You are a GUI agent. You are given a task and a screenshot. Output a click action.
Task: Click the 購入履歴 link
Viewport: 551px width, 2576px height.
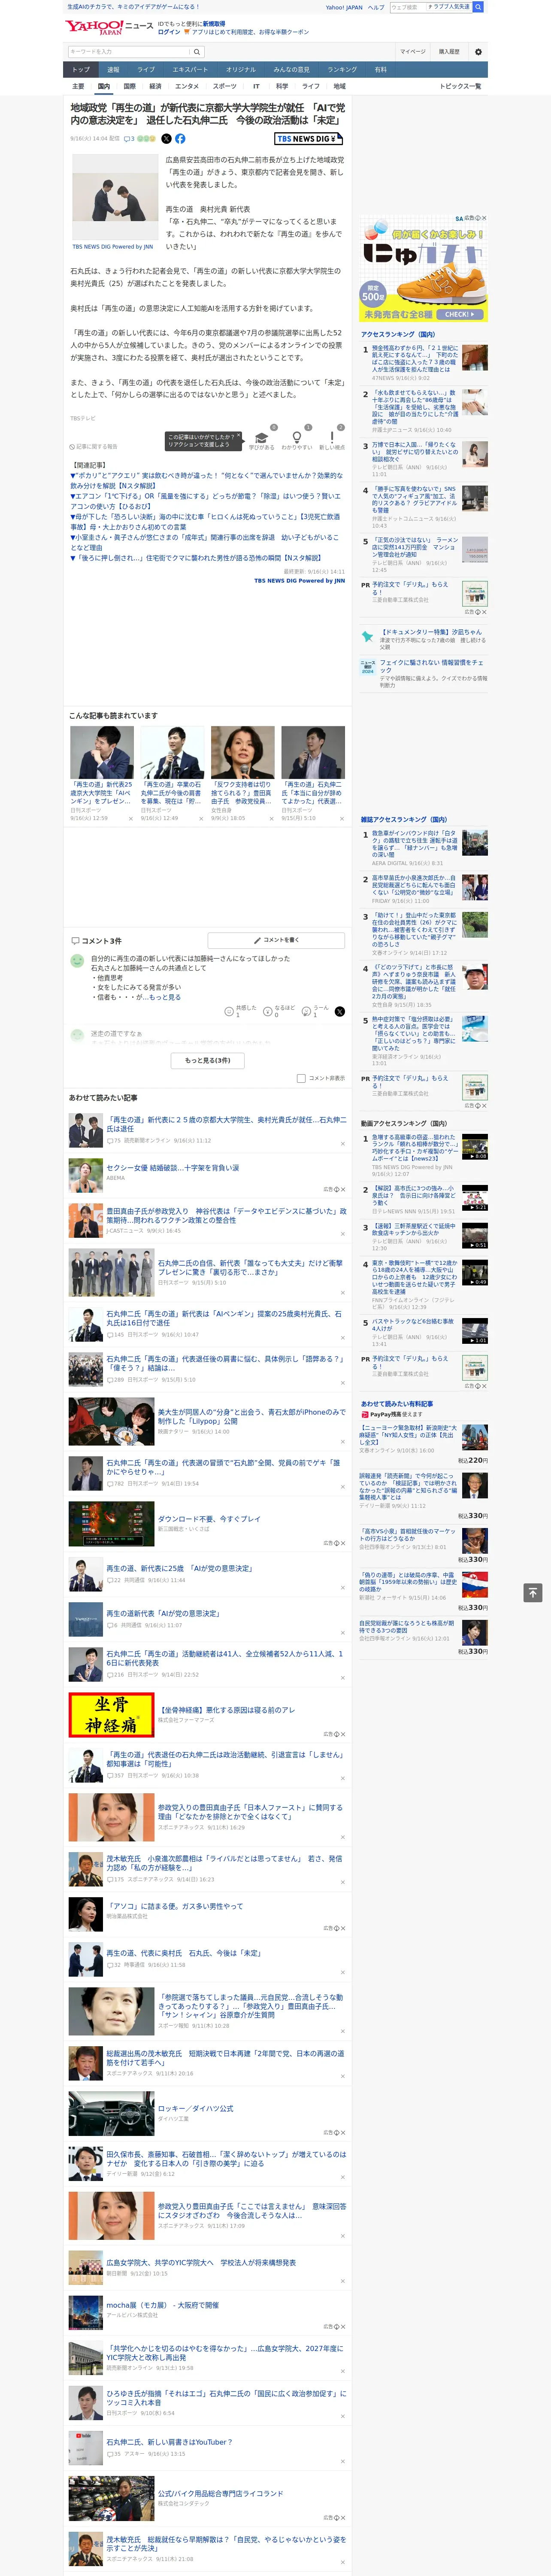click(449, 52)
